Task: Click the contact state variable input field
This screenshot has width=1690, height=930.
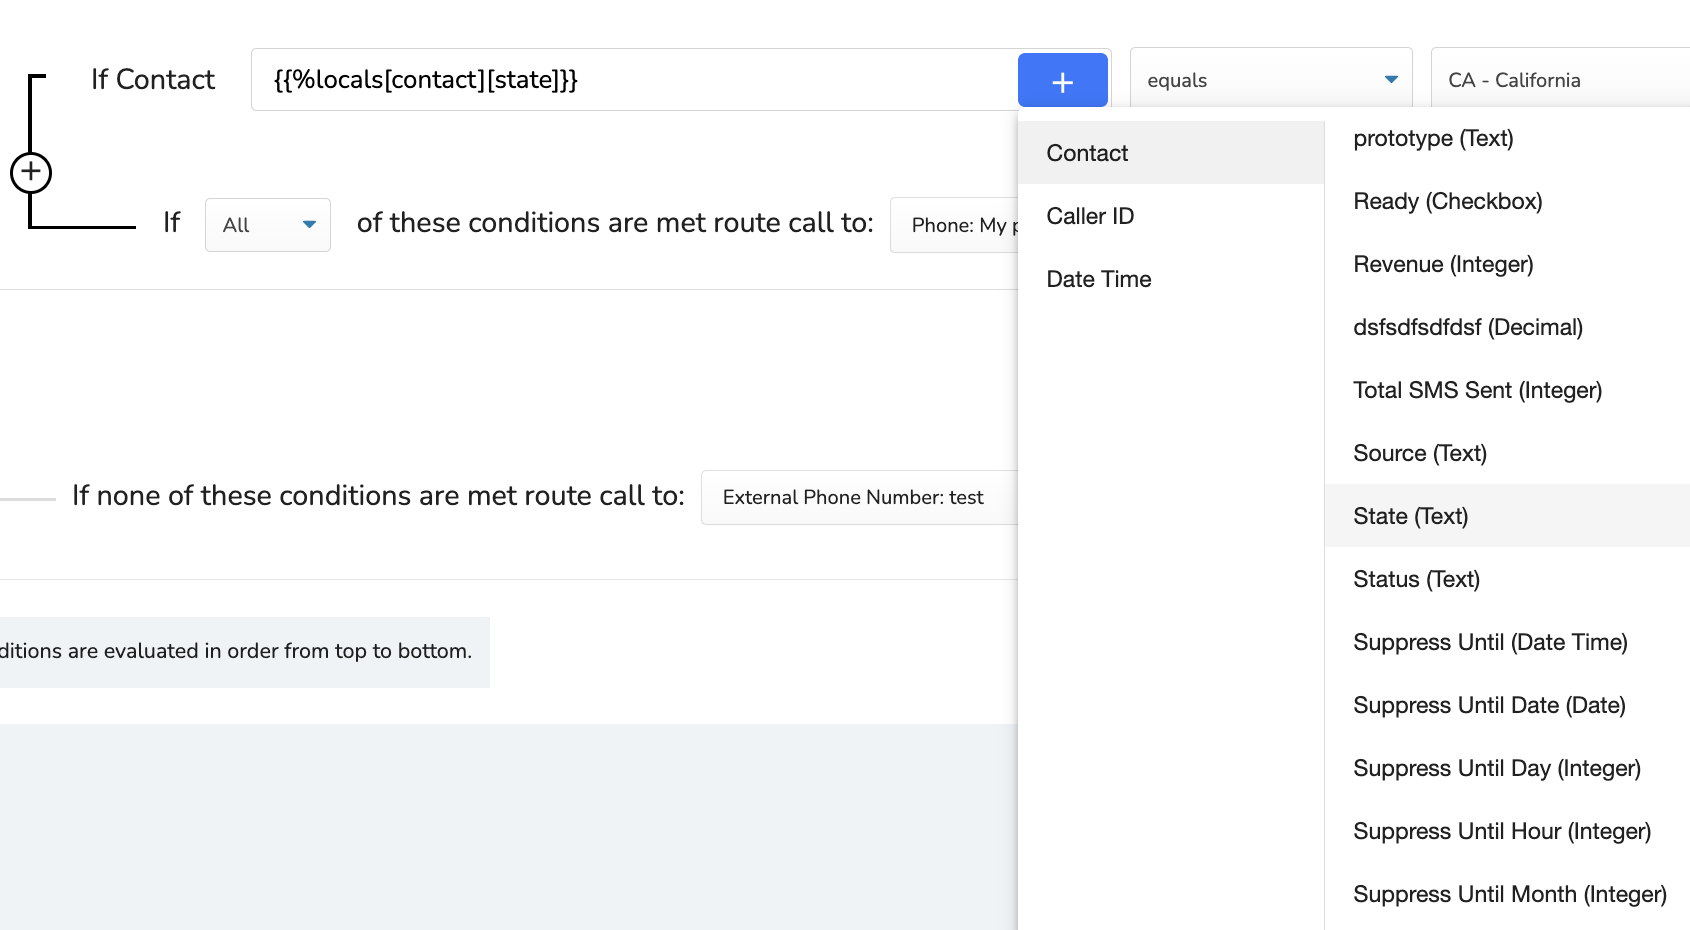Action: tap(634, 80)
